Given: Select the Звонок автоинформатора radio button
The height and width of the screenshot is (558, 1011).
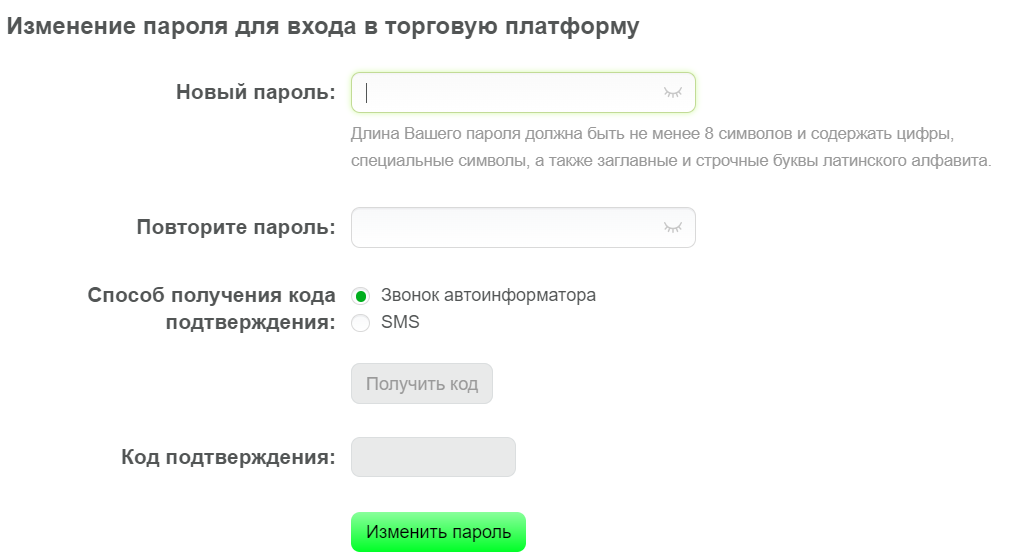Looking at the screenshot, I should click(x=360, y=296).
